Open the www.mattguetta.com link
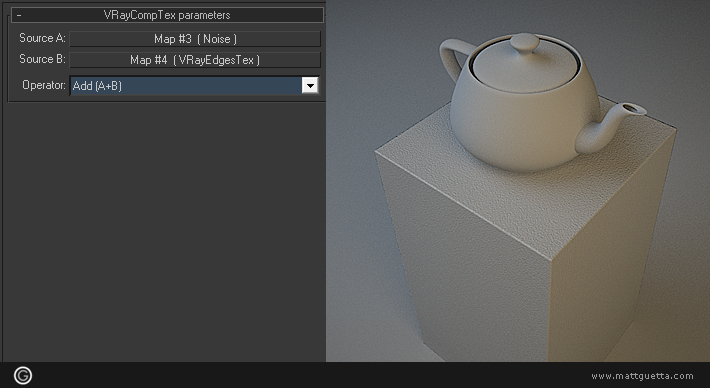The height and width of the screenshot is (388, 710). click(x=642, y=376)
